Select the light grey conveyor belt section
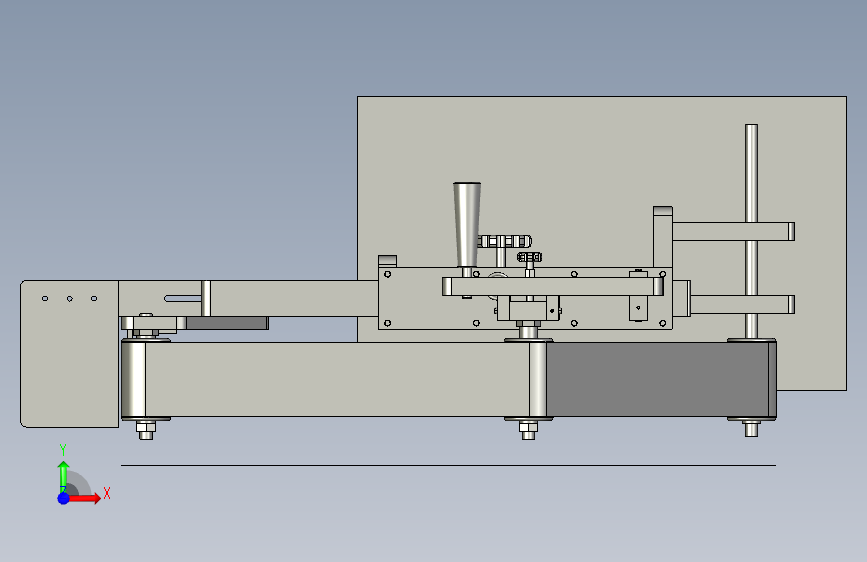Screen dimensions: 867x562 tap(337, 379)
